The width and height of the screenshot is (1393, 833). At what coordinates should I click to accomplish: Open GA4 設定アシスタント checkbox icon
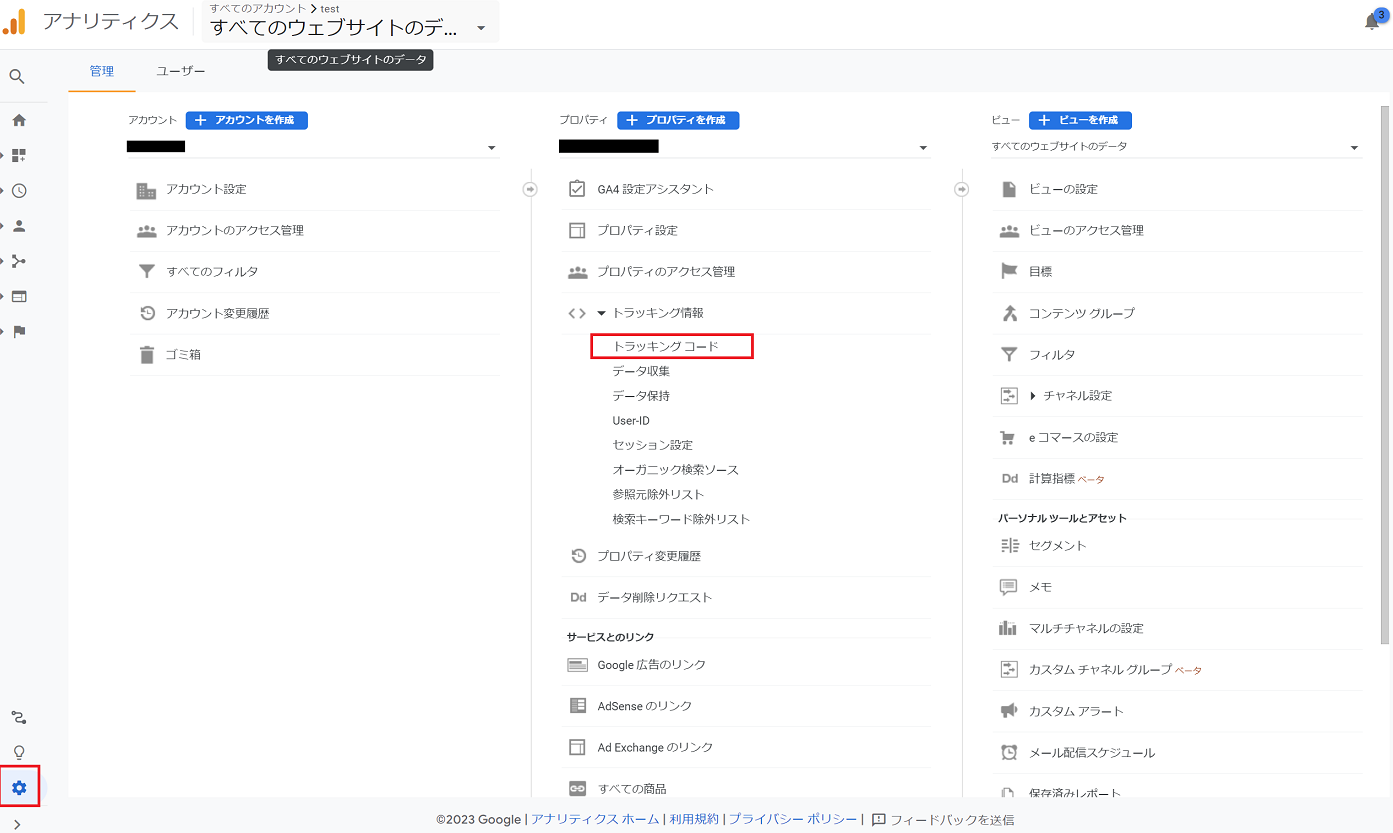[x=577, y=189]
